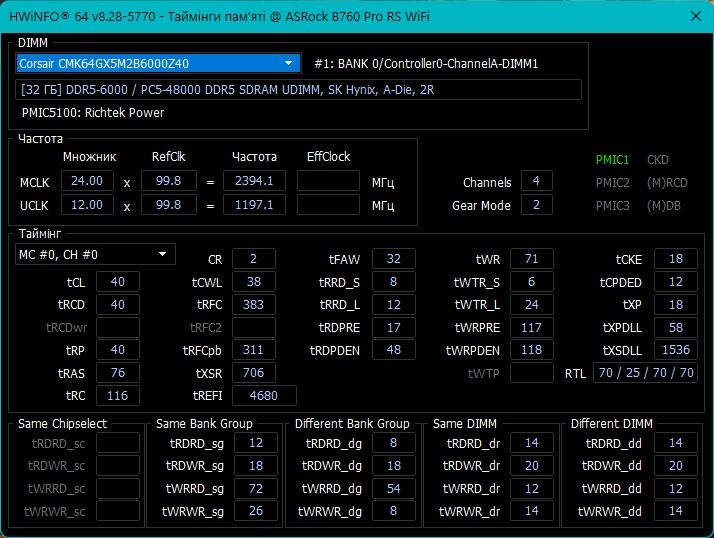Click the tRAS value 76
The width and height of the screenshot is (714, 538).
coord(117,373)
